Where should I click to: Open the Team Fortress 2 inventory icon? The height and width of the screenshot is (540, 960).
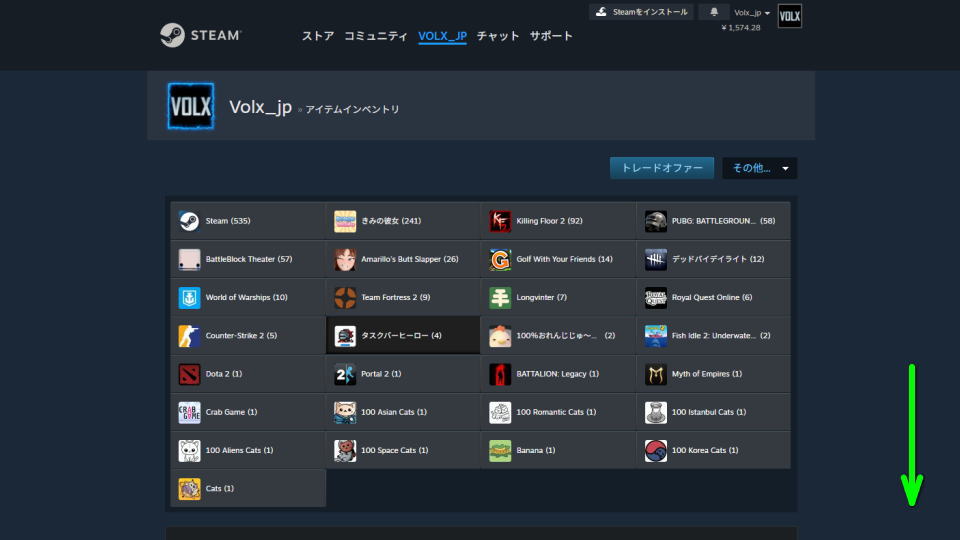[345, 298]
